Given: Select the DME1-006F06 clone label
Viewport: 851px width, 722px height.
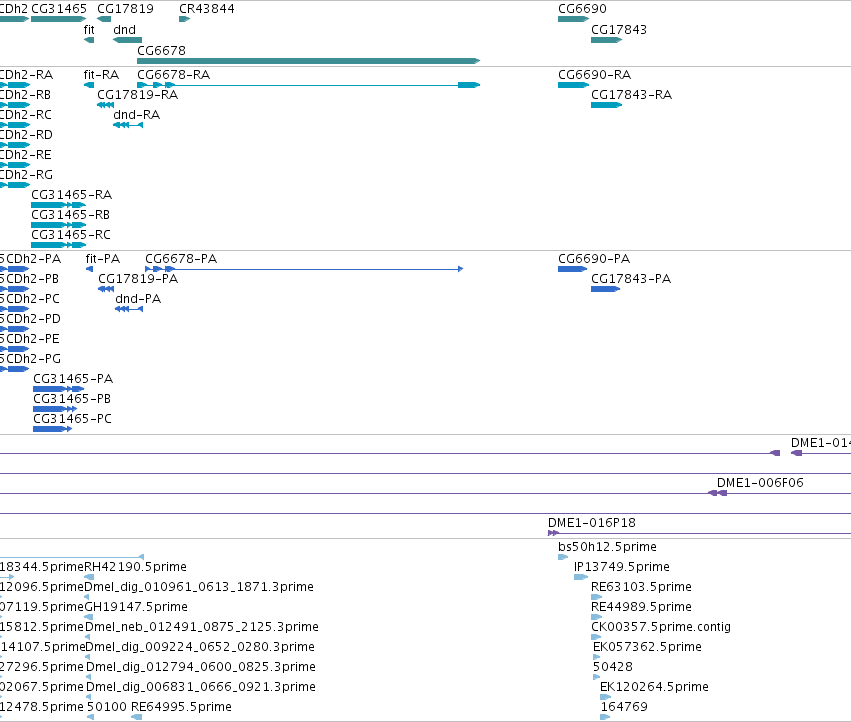Looking at the screenshot, I should (760, 483).
